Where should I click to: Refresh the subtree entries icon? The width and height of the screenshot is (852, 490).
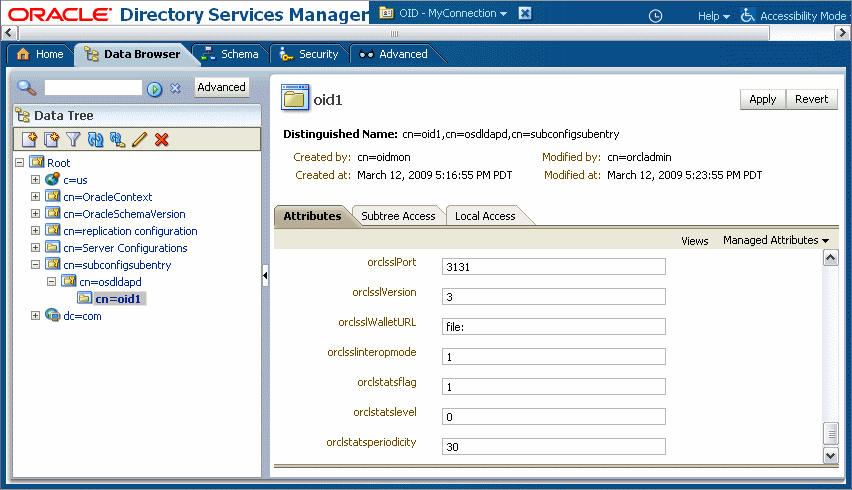point(95,140)
